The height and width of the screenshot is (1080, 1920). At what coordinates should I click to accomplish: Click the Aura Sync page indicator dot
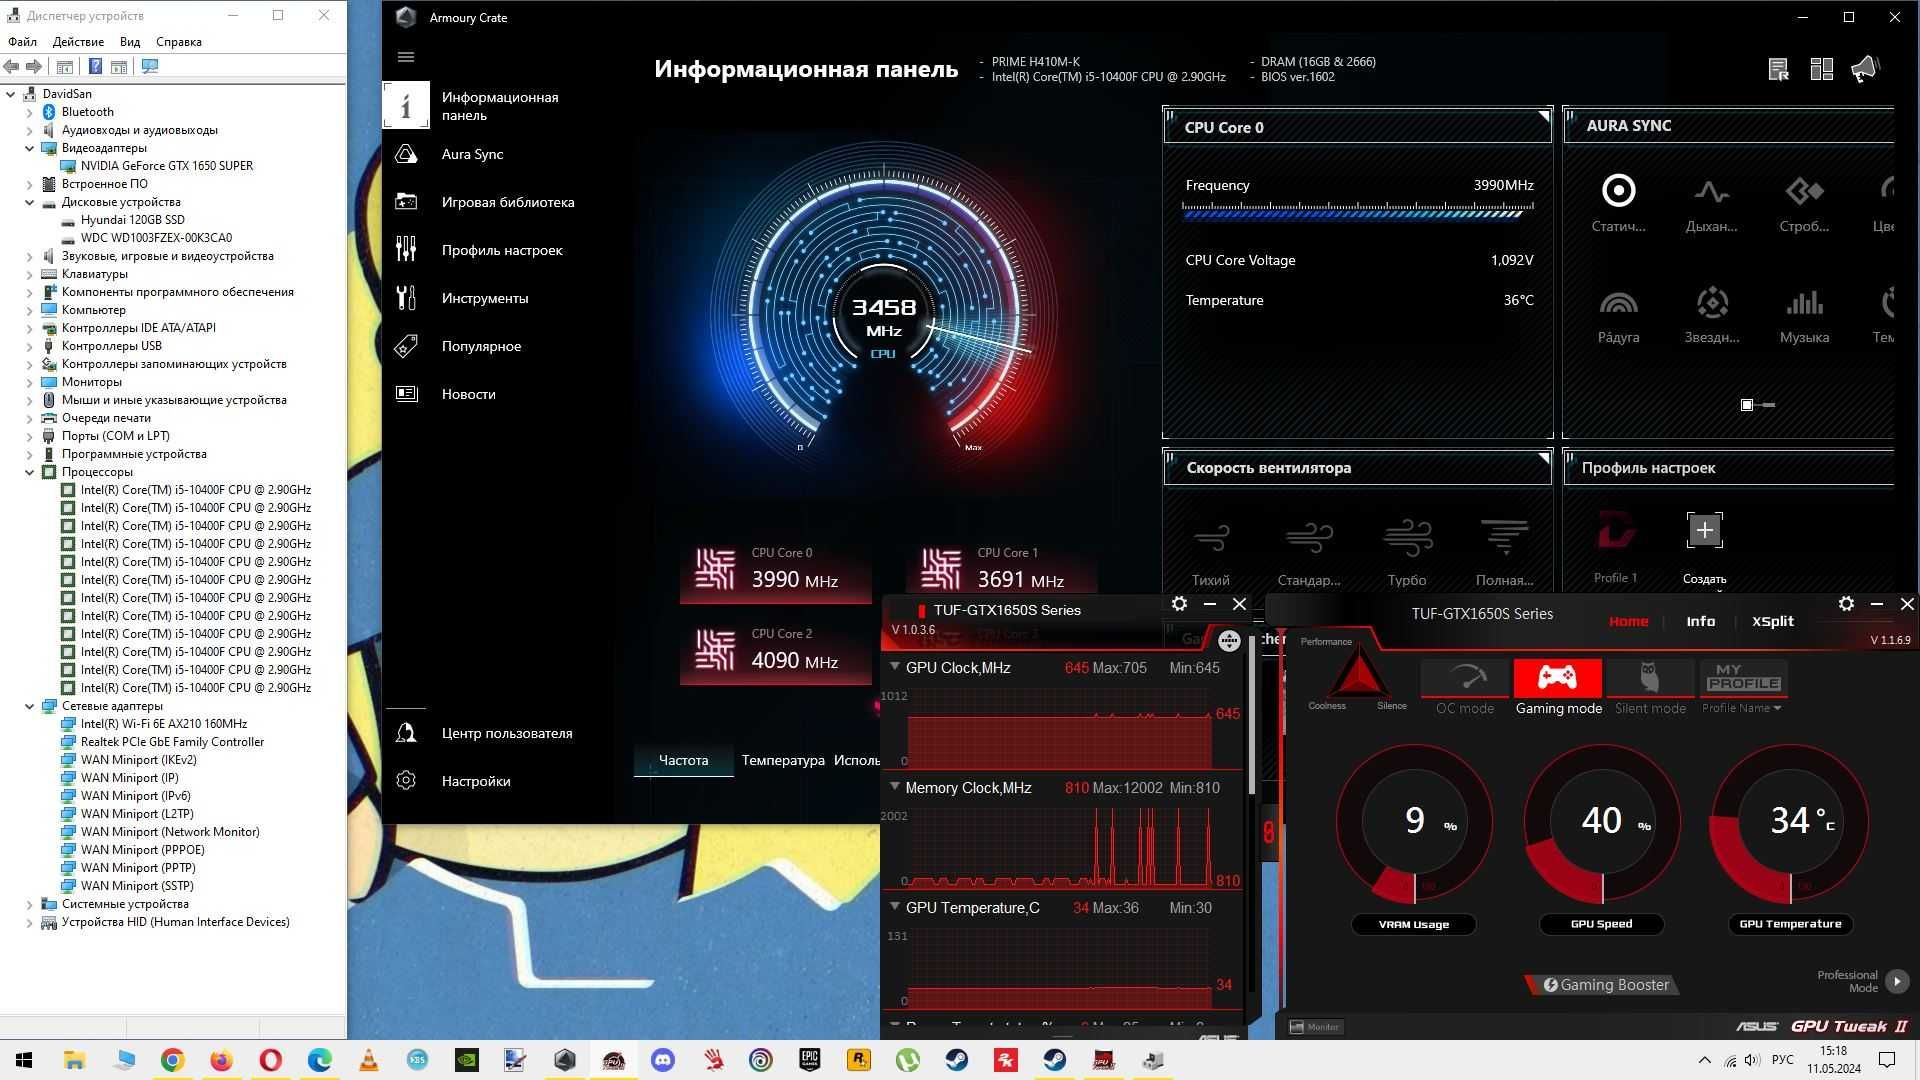(x=1747, y=405)
